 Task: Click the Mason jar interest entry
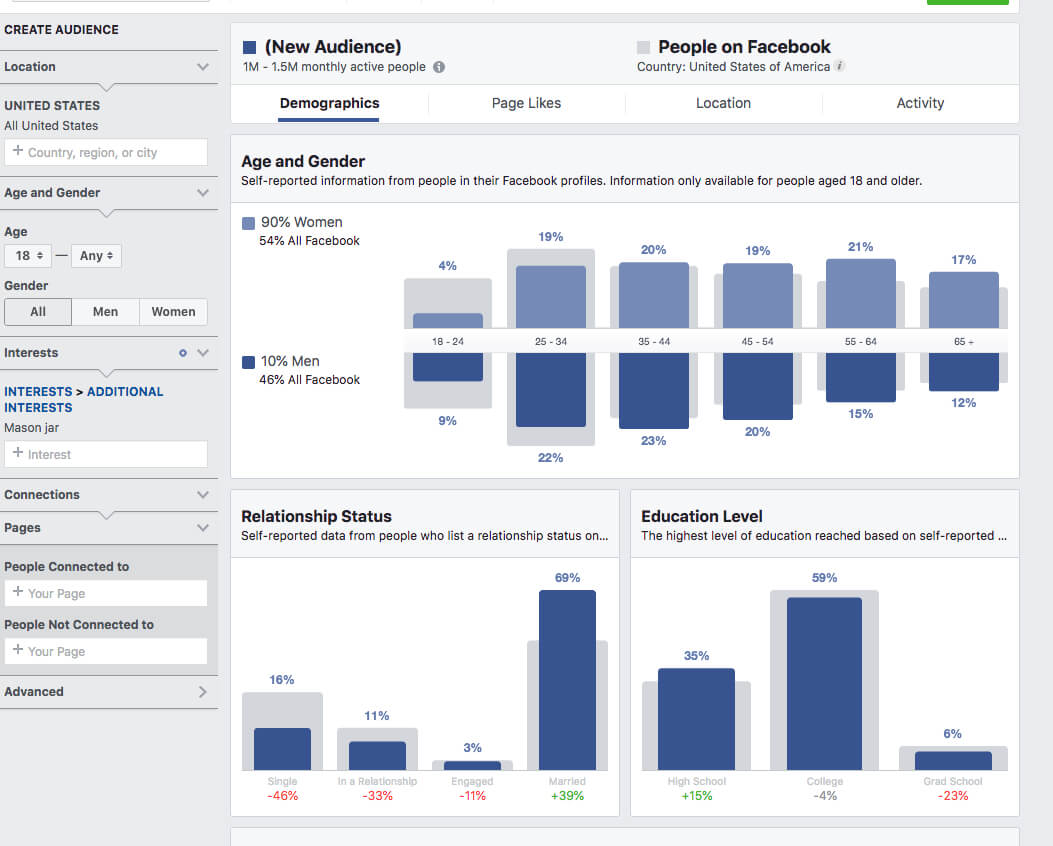coord(32,428)
